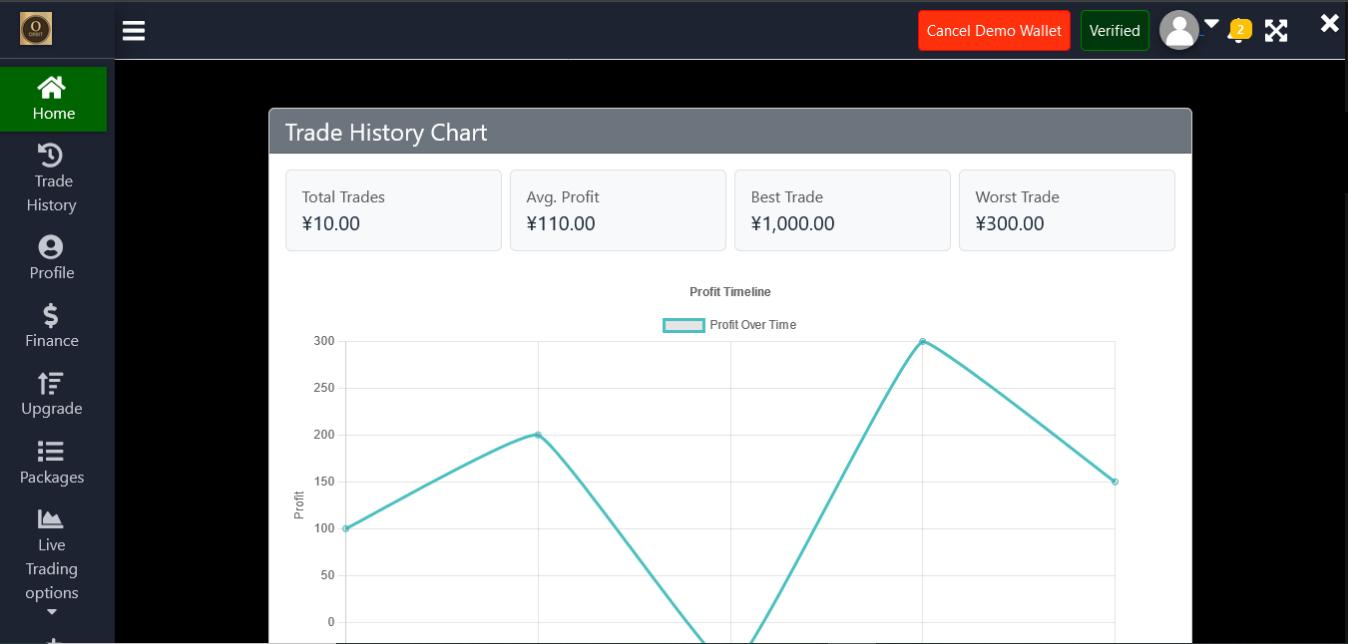Click the Profit y-axis label
The width and height of the screenshot is (1348, 644).
299,505
